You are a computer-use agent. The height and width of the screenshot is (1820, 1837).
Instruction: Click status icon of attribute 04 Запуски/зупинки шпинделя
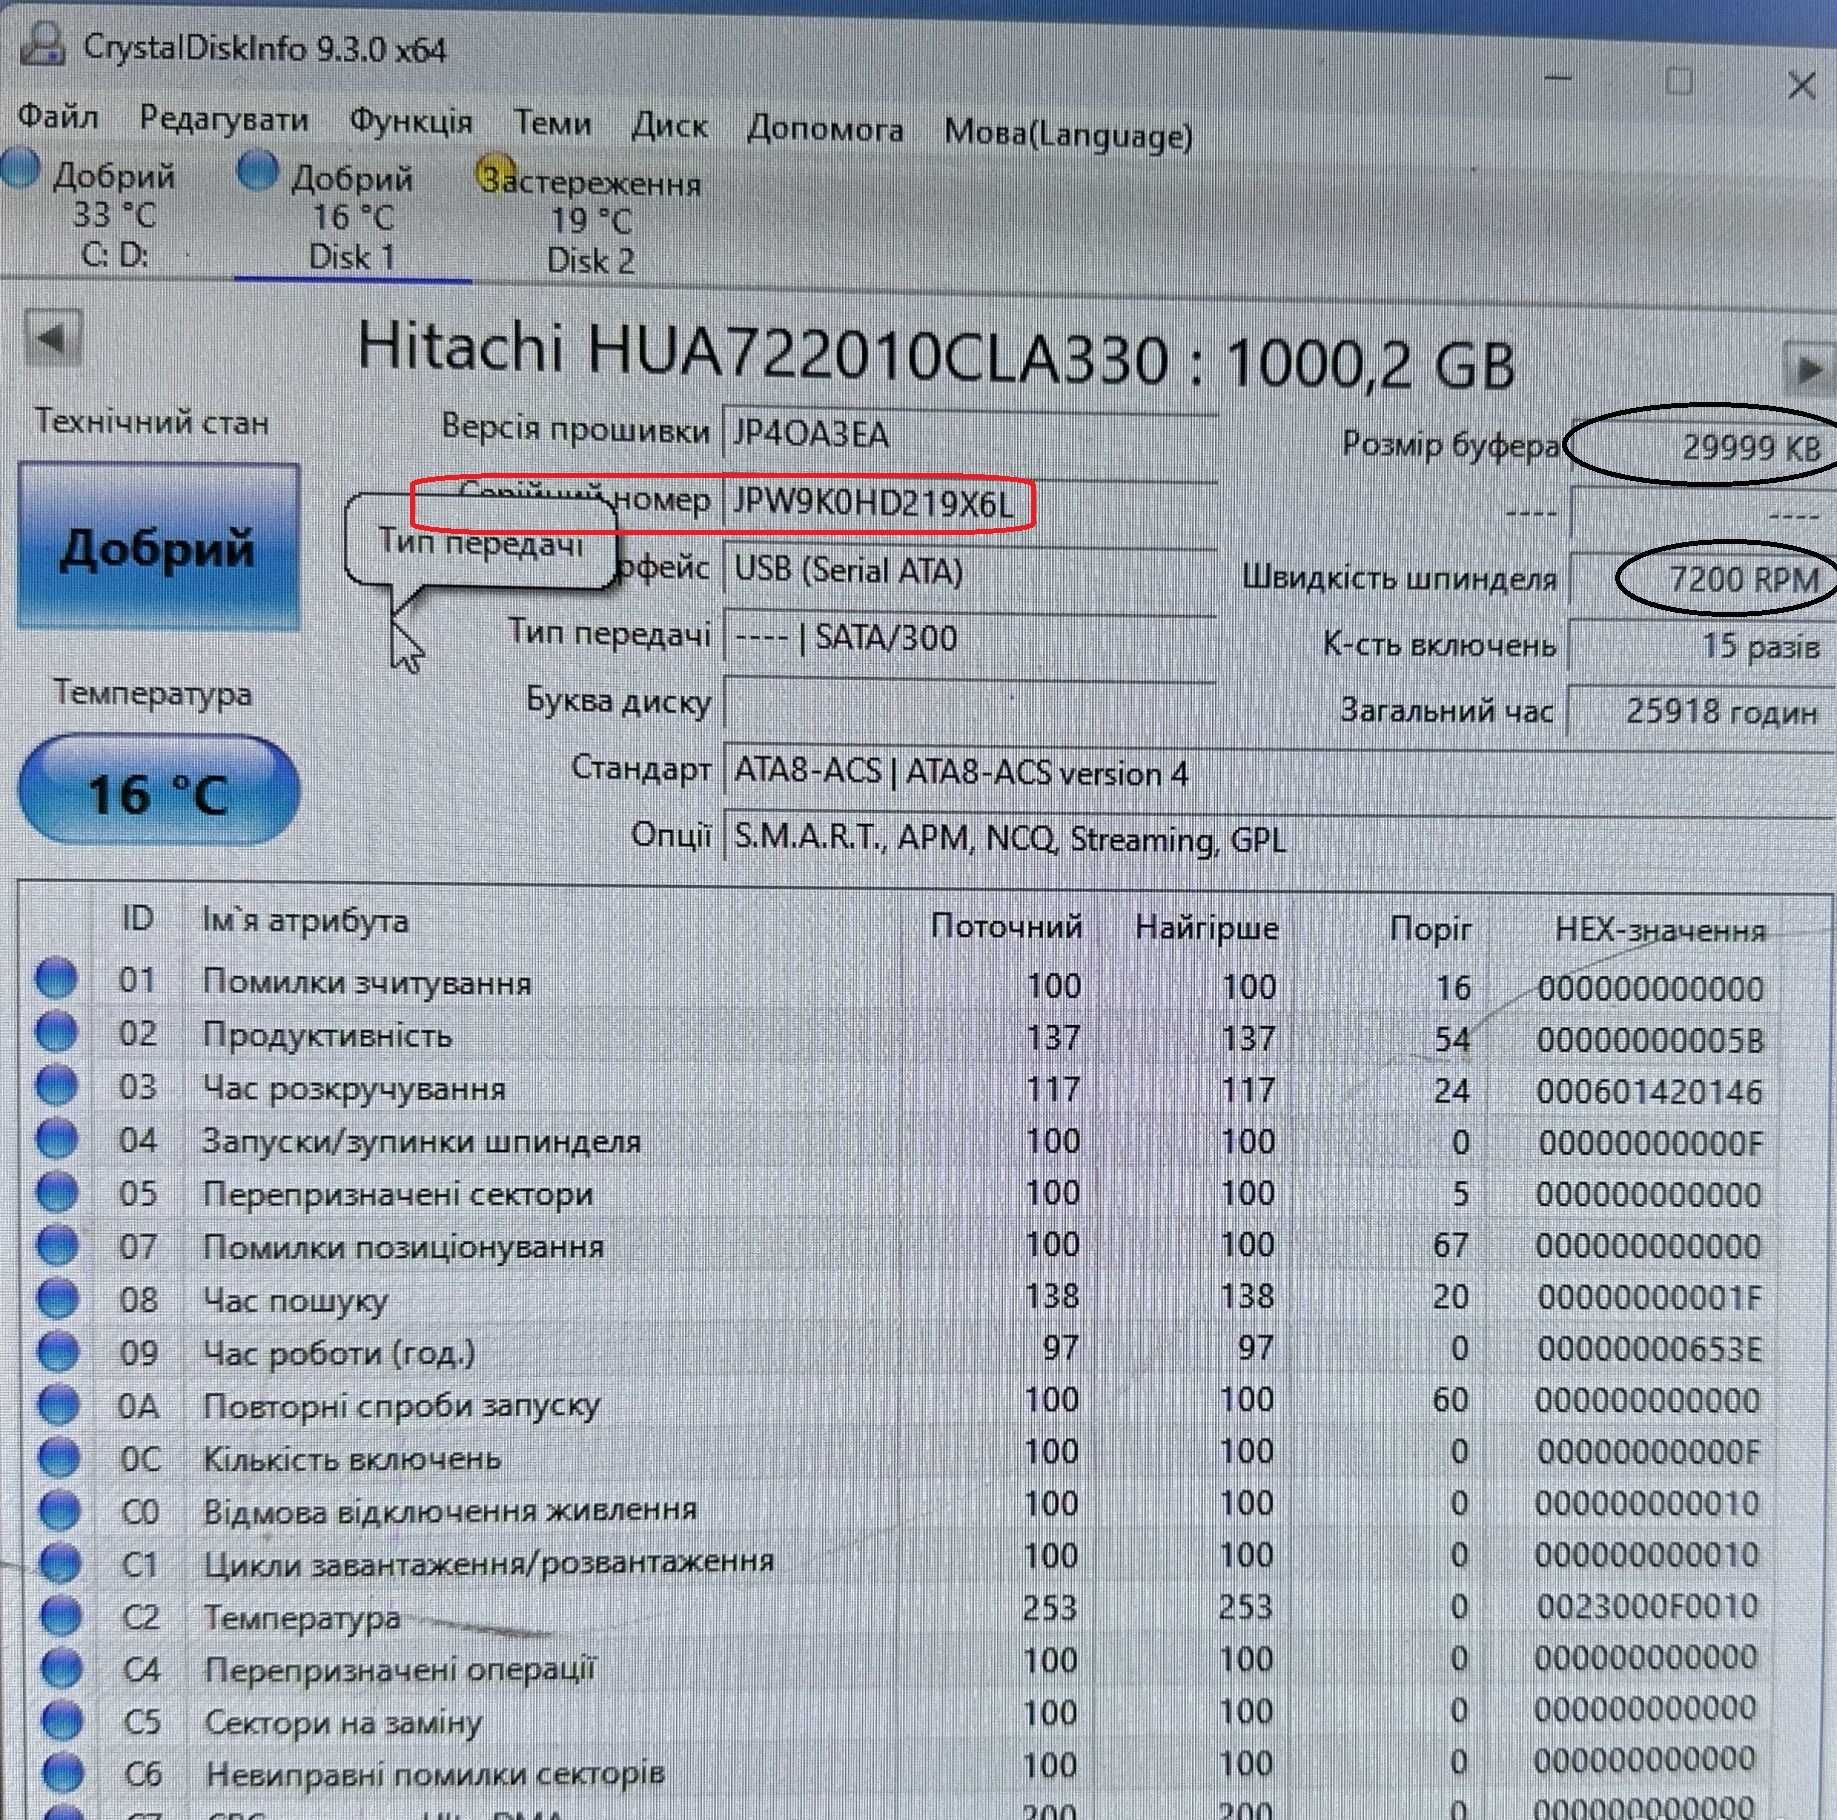pos(56,1138)
